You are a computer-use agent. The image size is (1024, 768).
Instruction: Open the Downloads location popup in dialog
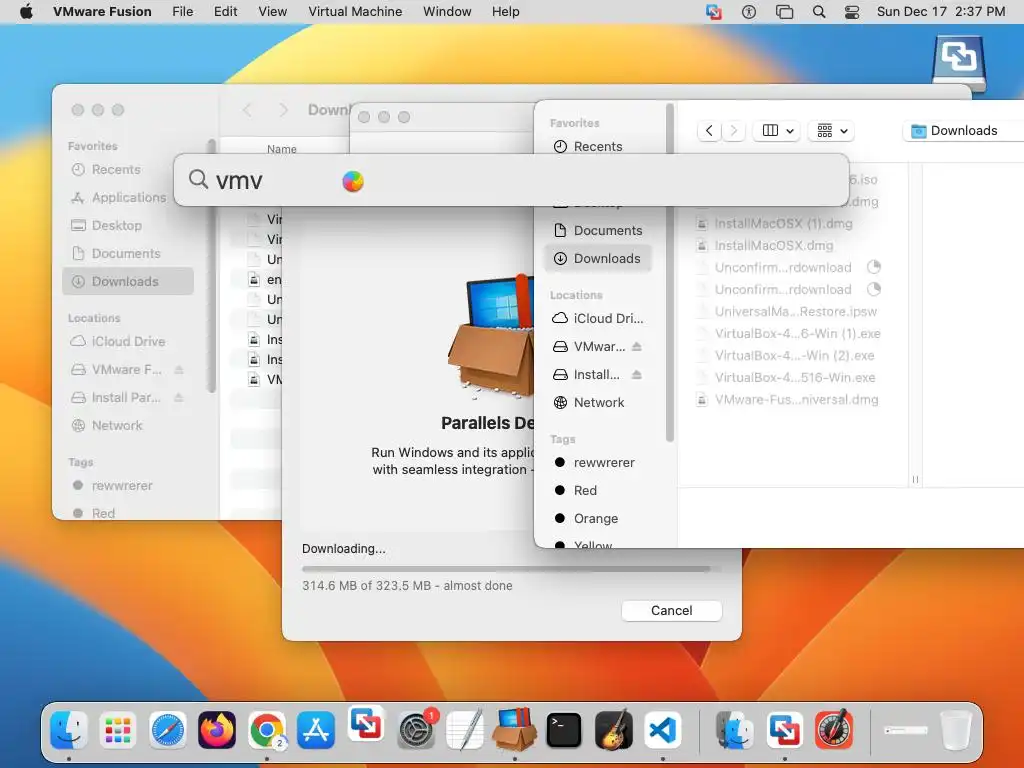(x=963, y=131)
